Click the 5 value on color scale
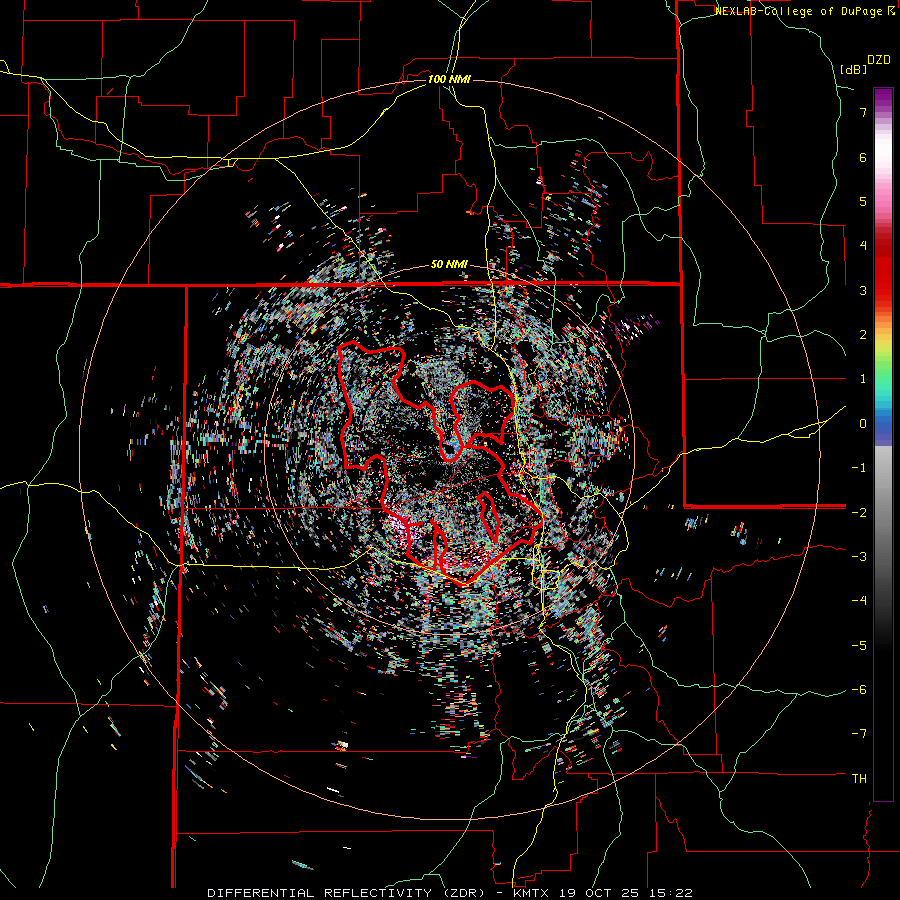This screenshot has width=900, height=900. 863,201
